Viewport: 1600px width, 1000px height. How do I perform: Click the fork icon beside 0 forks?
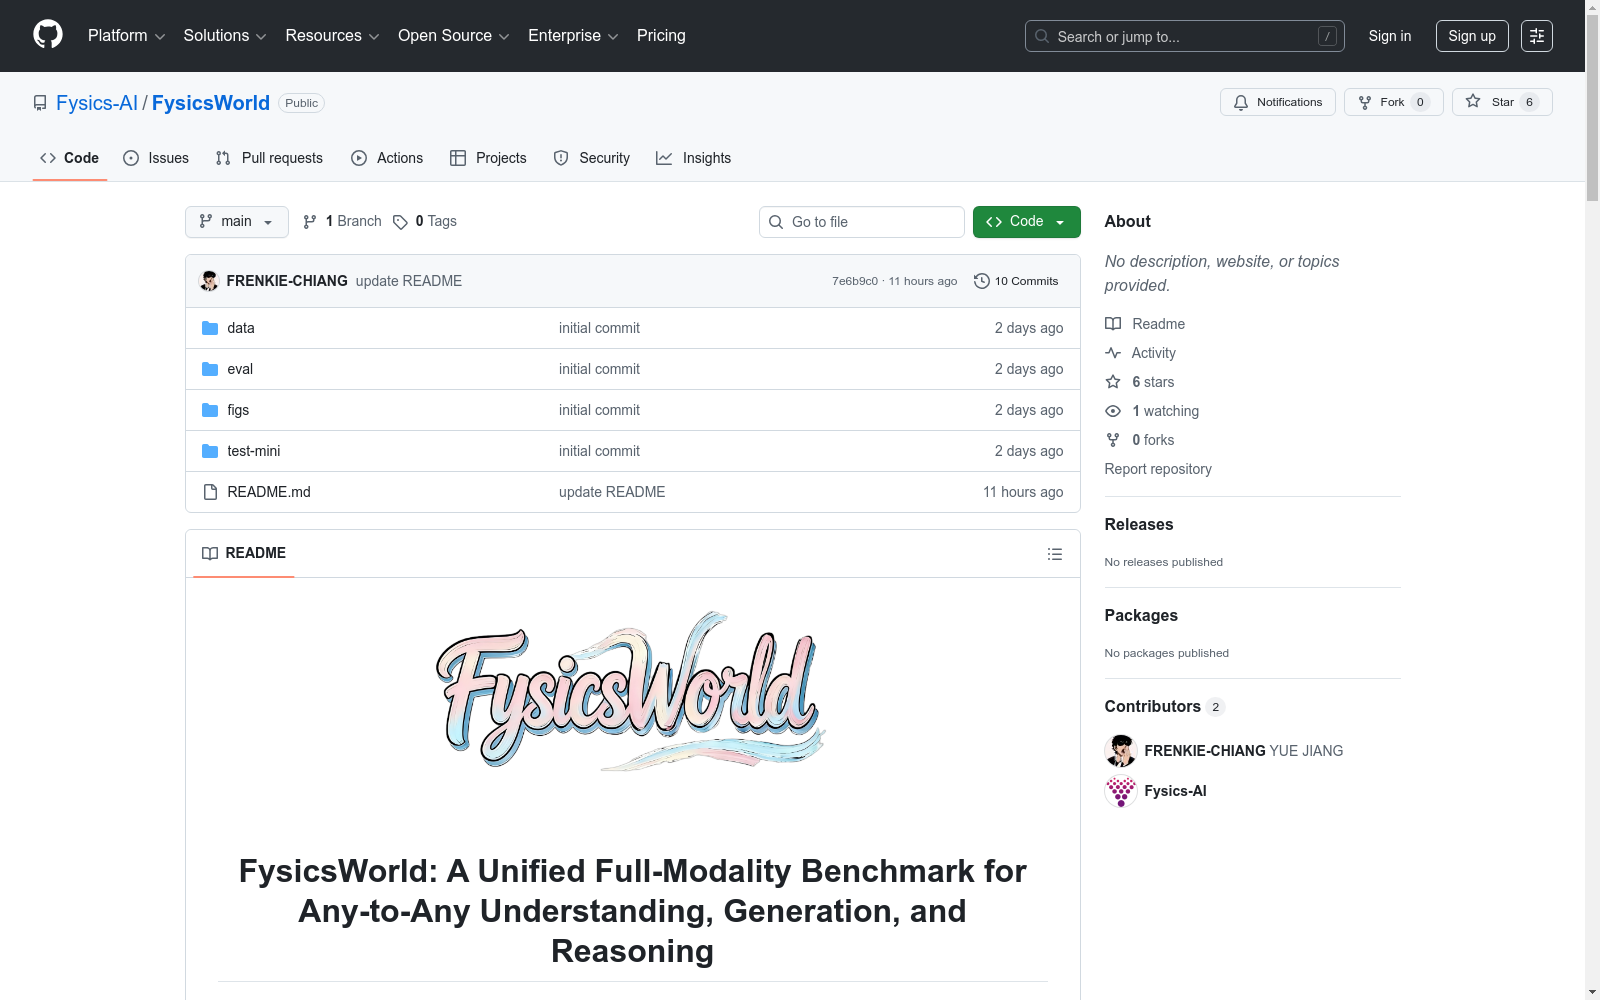coord(1113,440)
